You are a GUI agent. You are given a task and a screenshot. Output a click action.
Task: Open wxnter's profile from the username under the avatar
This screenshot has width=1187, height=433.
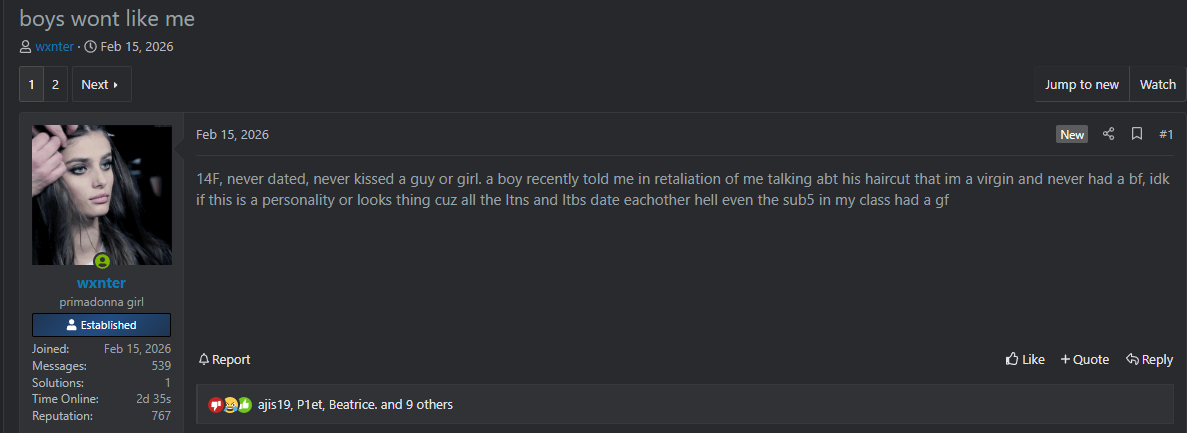tap(101, 283)
